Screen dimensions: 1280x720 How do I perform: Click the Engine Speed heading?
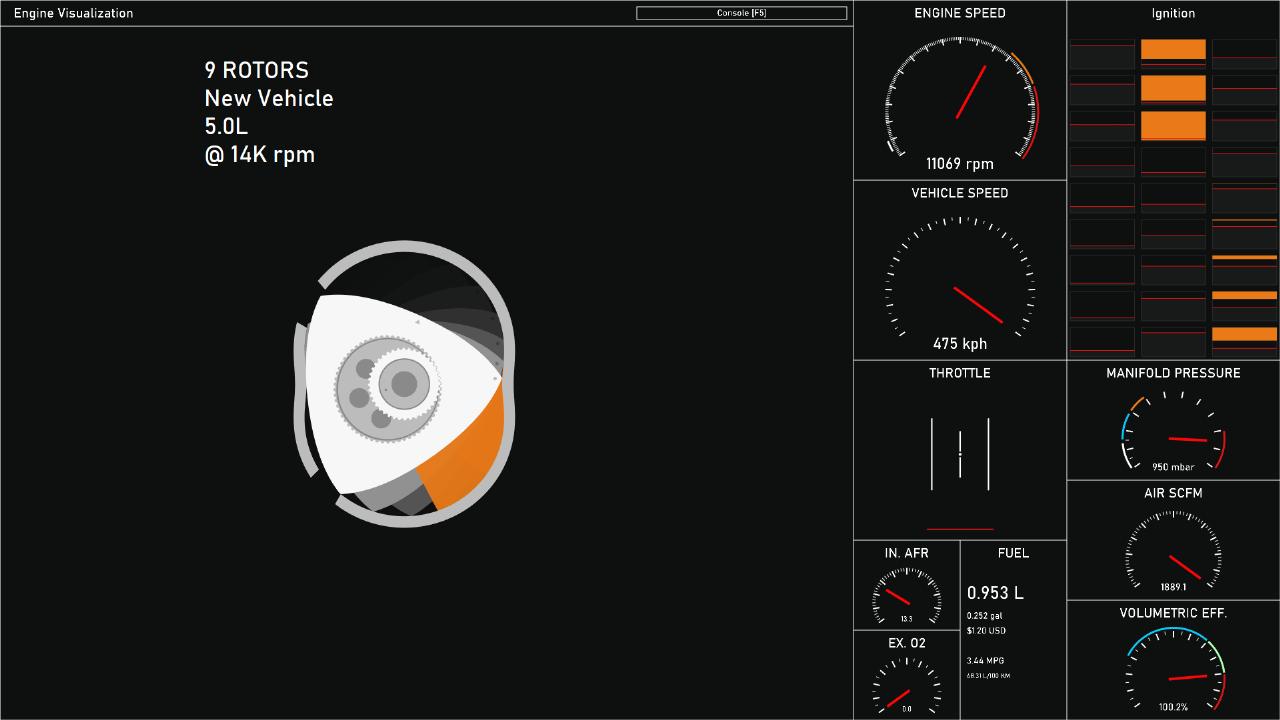click(960, 13)
